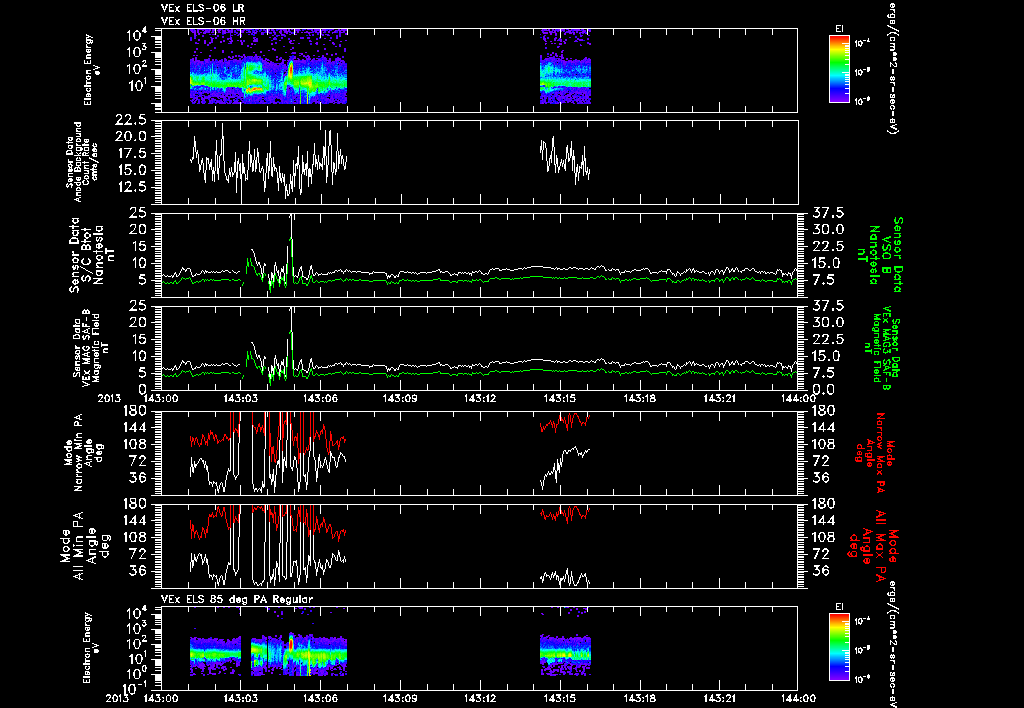Click the '143:00' tick under the bottom spectrogram
The image size is (1024, 708).
[x=161, y=698]
